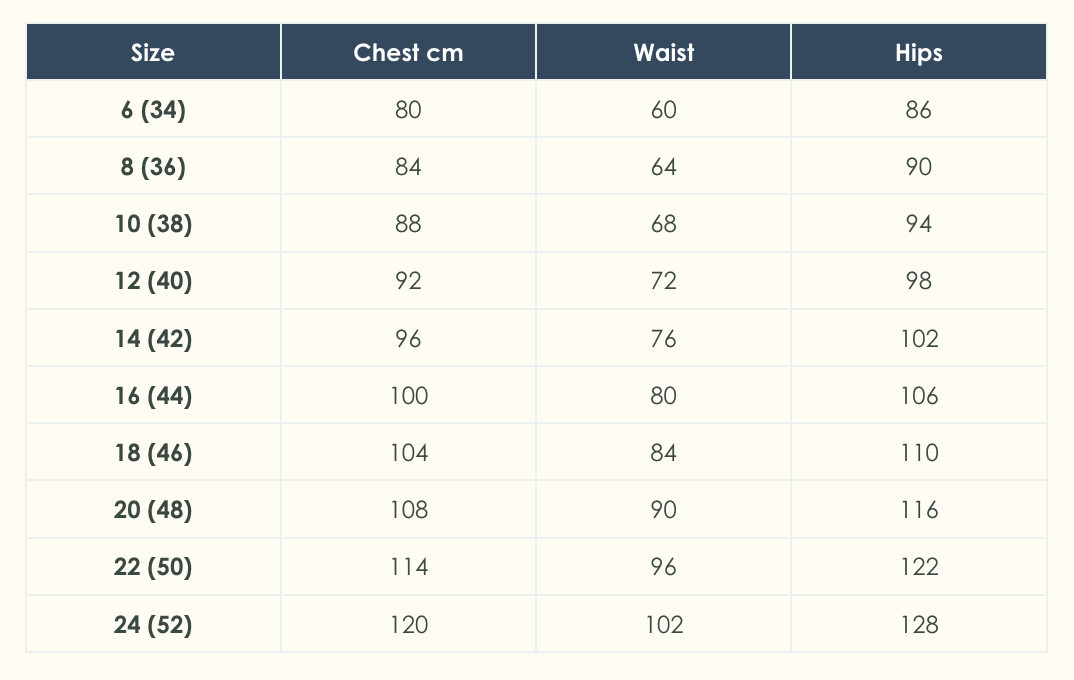Select chest value 114 in the 22 (50) row
Screen dimensions: 1074x680
408,567
